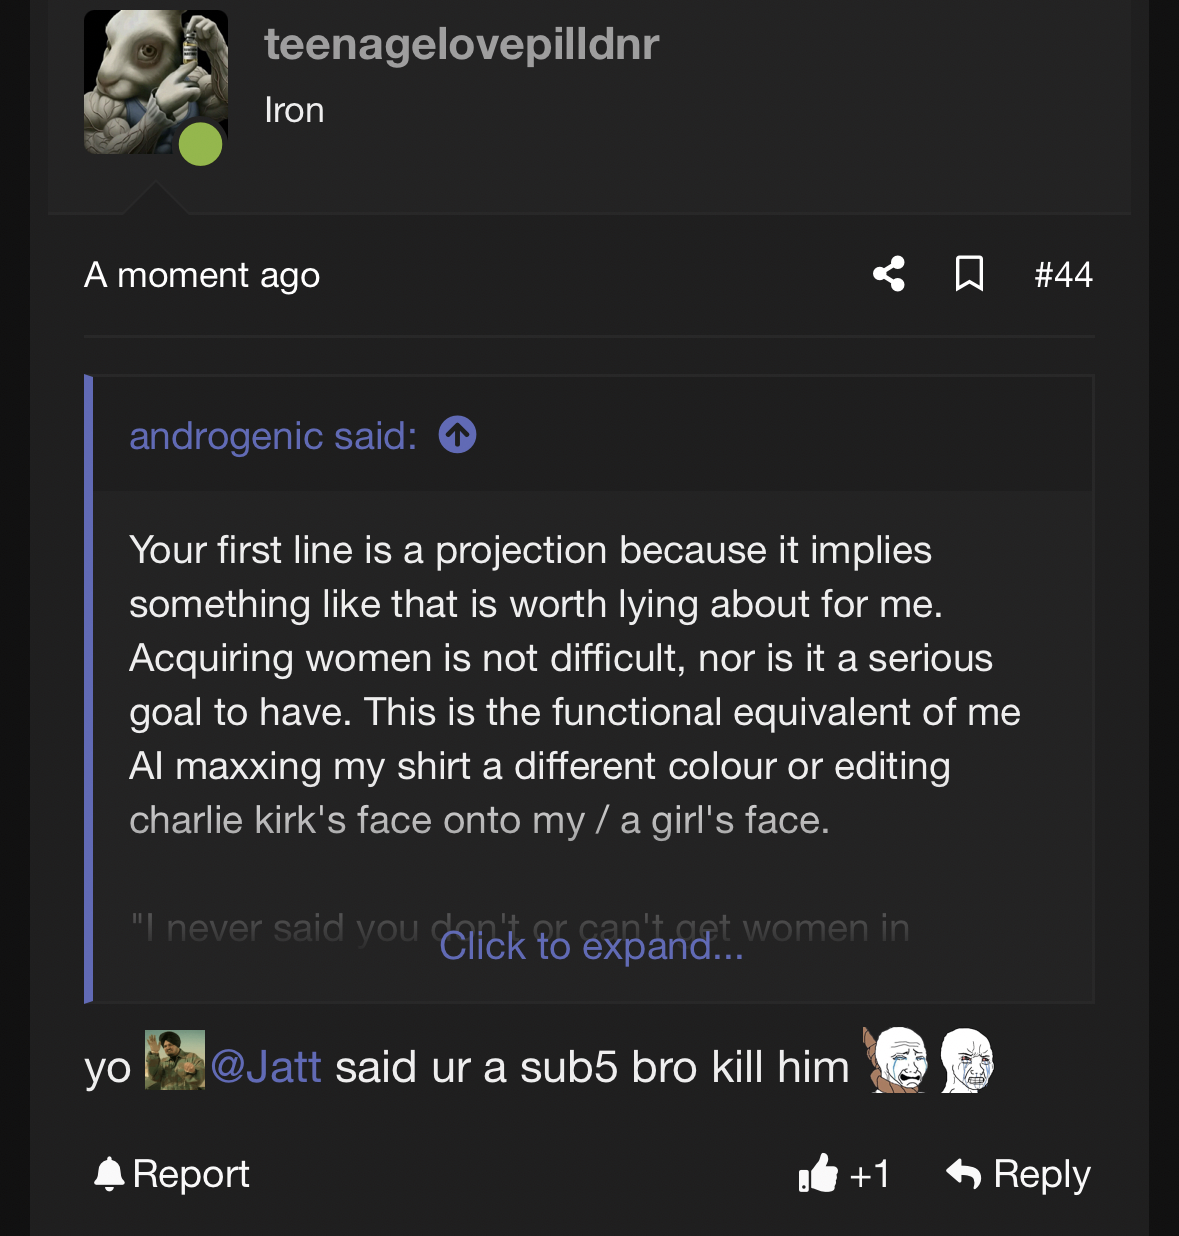1179x1236 pixels.
Task: Click the A moment ago timestamp
Action: [201, 274]
